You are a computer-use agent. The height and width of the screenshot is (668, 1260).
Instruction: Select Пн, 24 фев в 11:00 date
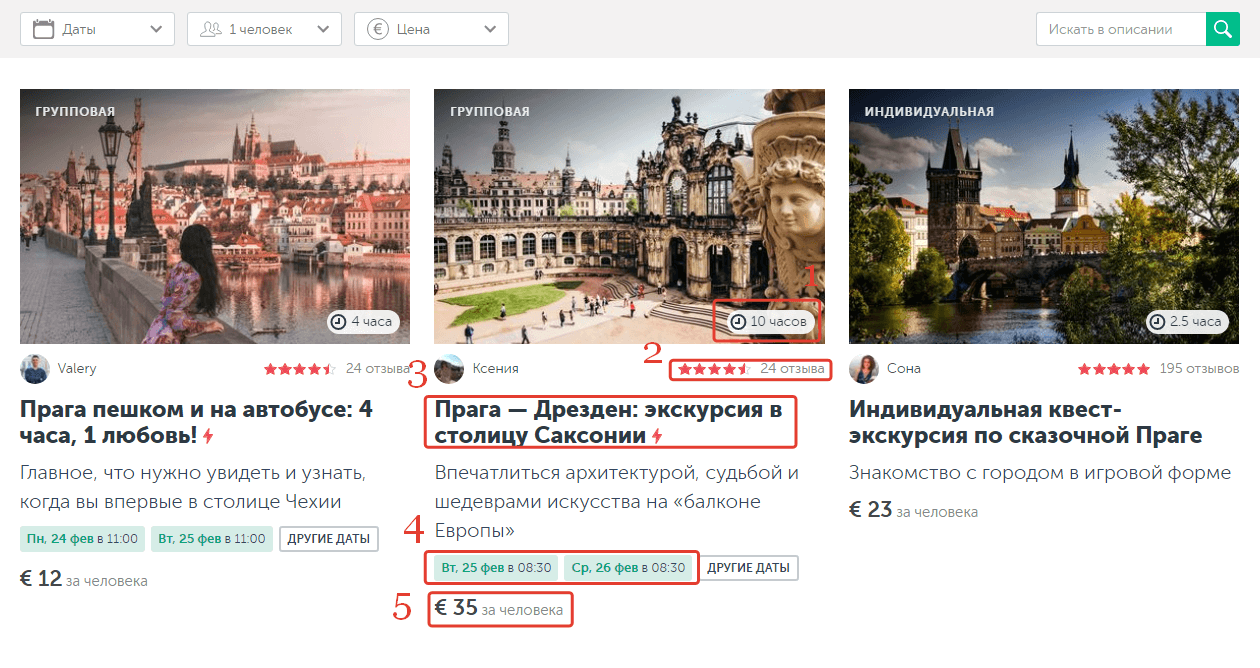[x=82, y=539]
